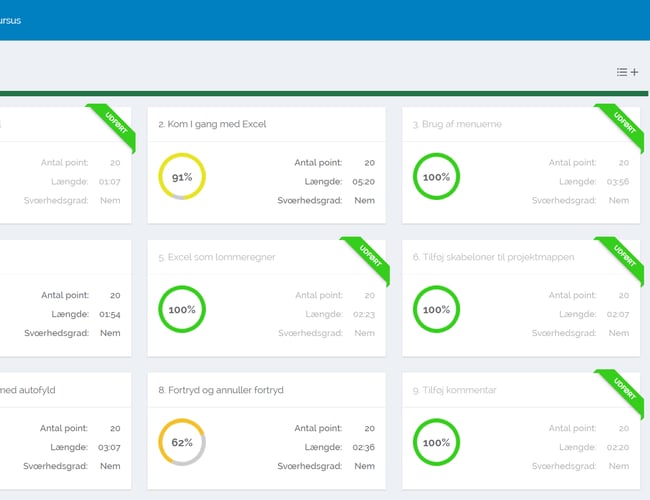
Task: Click the blue header bar course title
Action: tap(10, 20)
